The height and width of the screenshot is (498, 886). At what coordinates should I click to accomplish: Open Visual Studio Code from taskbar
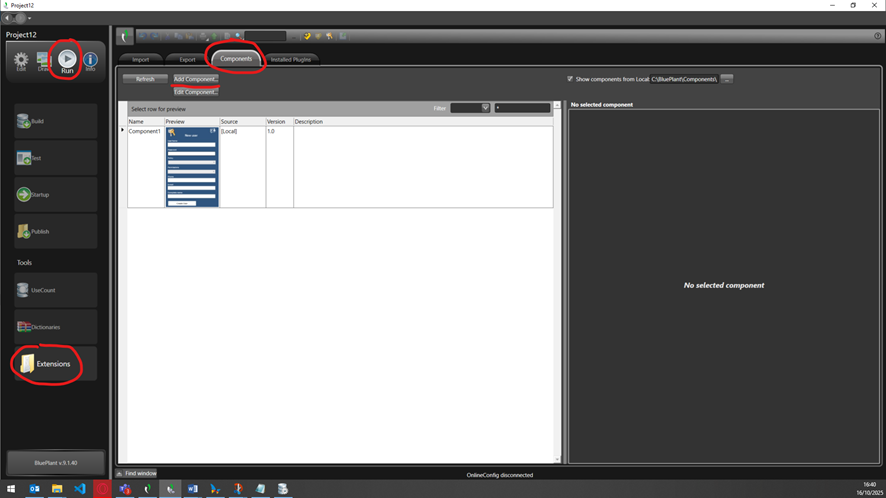[80, 489]
